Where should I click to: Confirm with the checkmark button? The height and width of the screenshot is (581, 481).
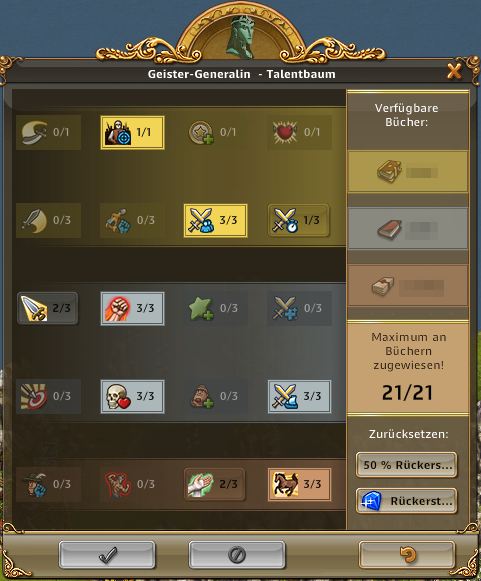[107, 555]
